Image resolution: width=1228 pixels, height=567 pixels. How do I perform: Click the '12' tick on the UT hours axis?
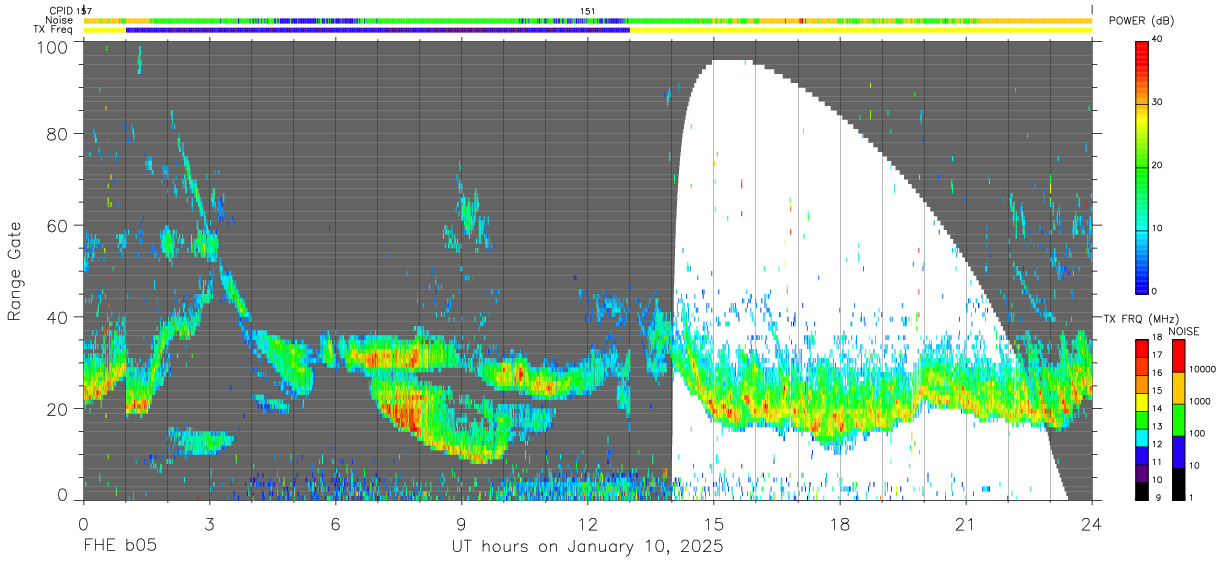coord(588,523)
